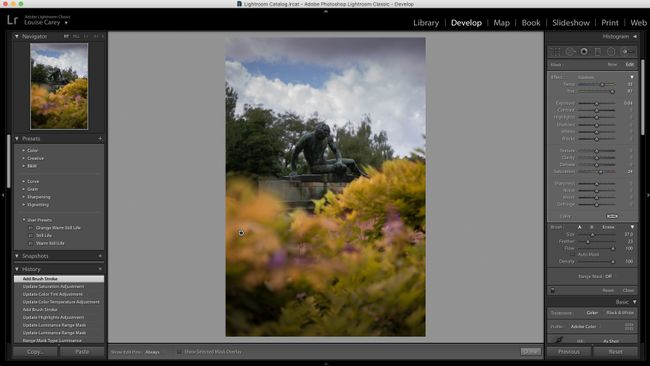Switch to the Slideshow module
This screenshot has height=366, width=650.
pyautogui.click(x=571, y=23)
